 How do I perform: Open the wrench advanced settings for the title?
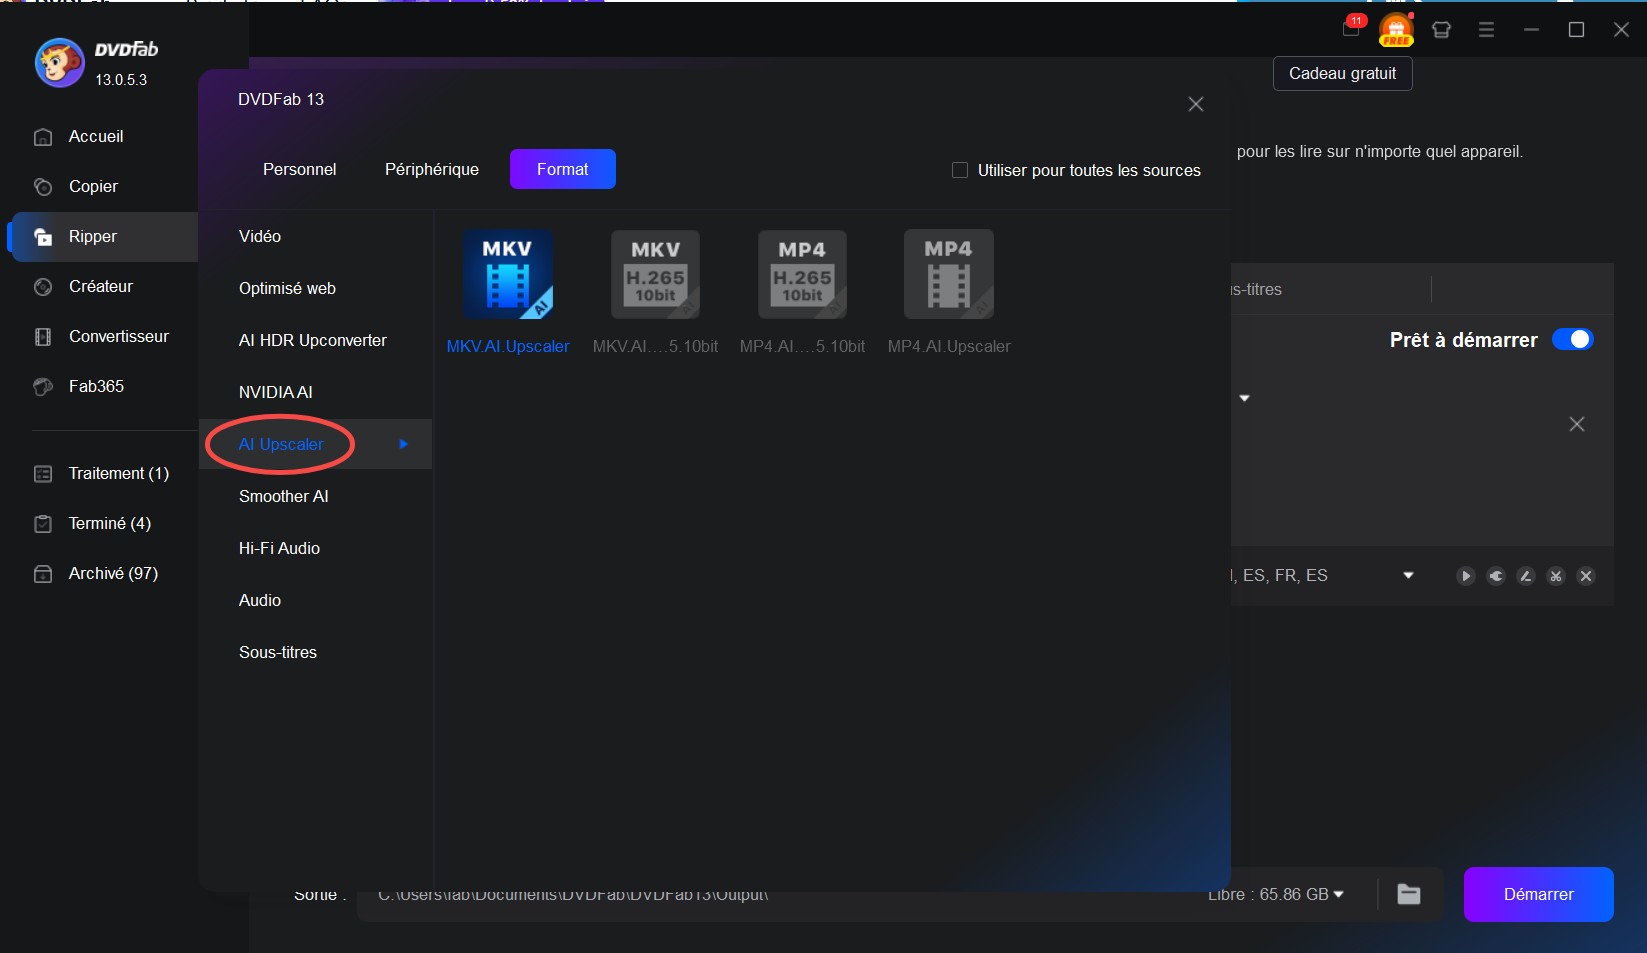click(1496, 576)
